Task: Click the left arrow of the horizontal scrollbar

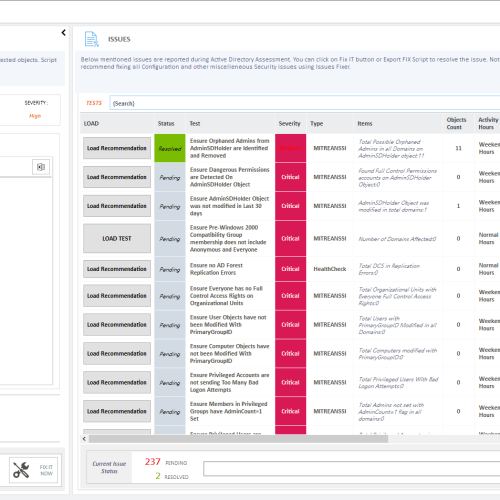Action: coord(84,439)
